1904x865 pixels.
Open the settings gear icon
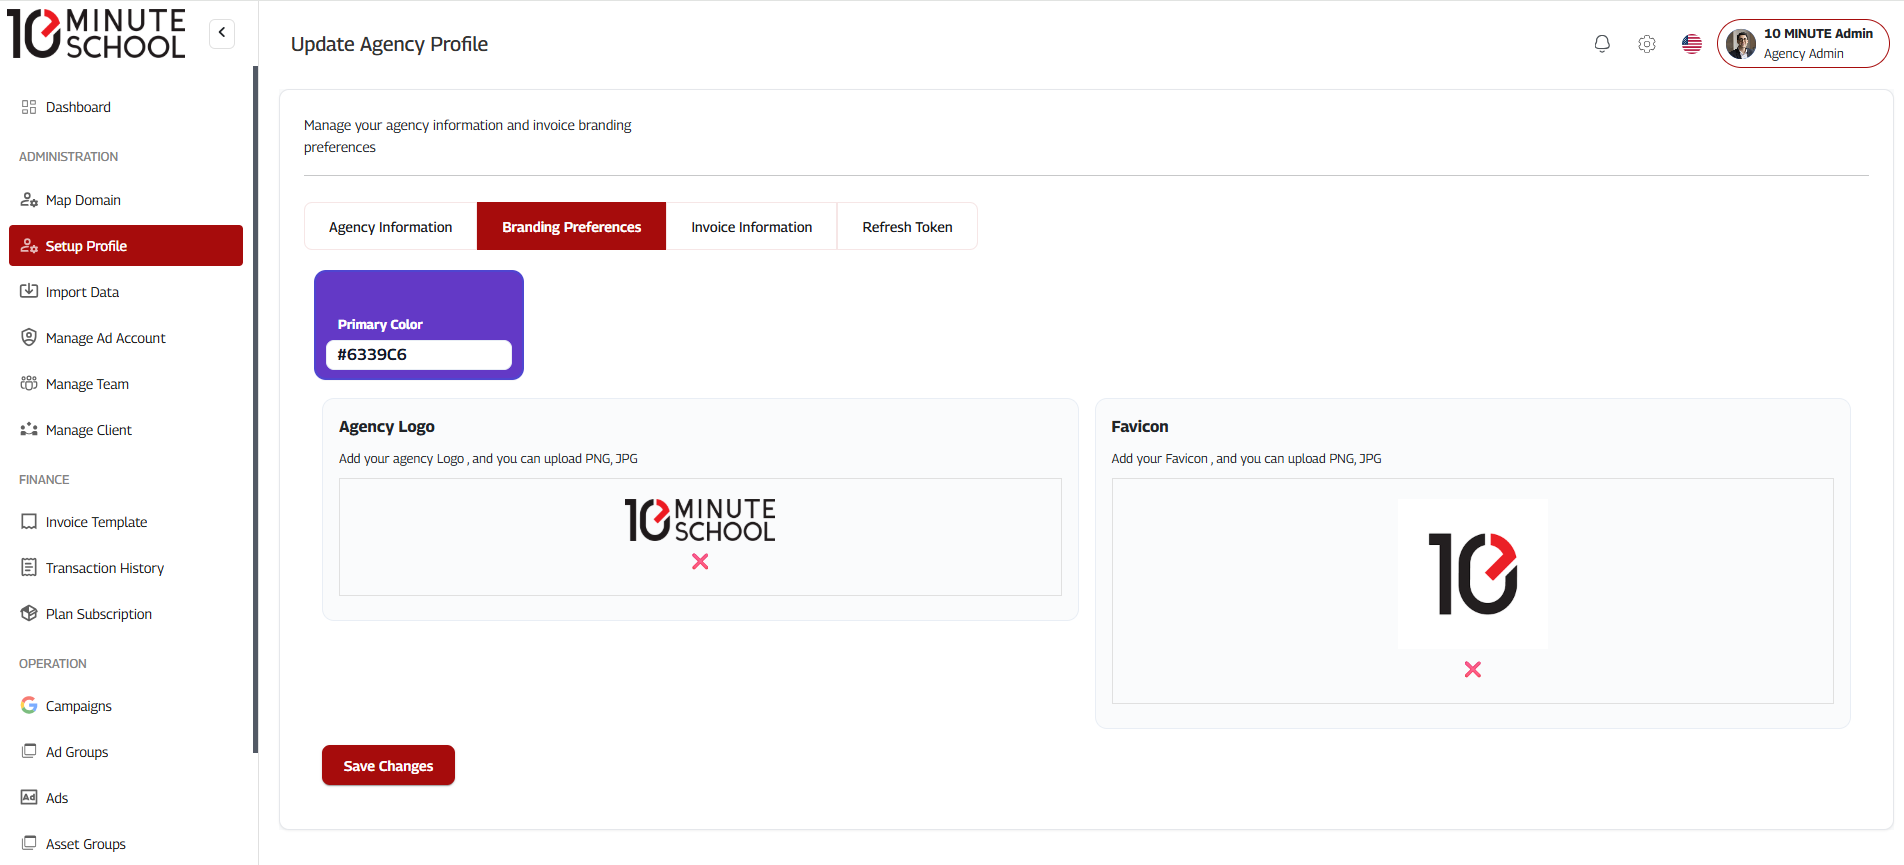click(x=1647, y=44)
